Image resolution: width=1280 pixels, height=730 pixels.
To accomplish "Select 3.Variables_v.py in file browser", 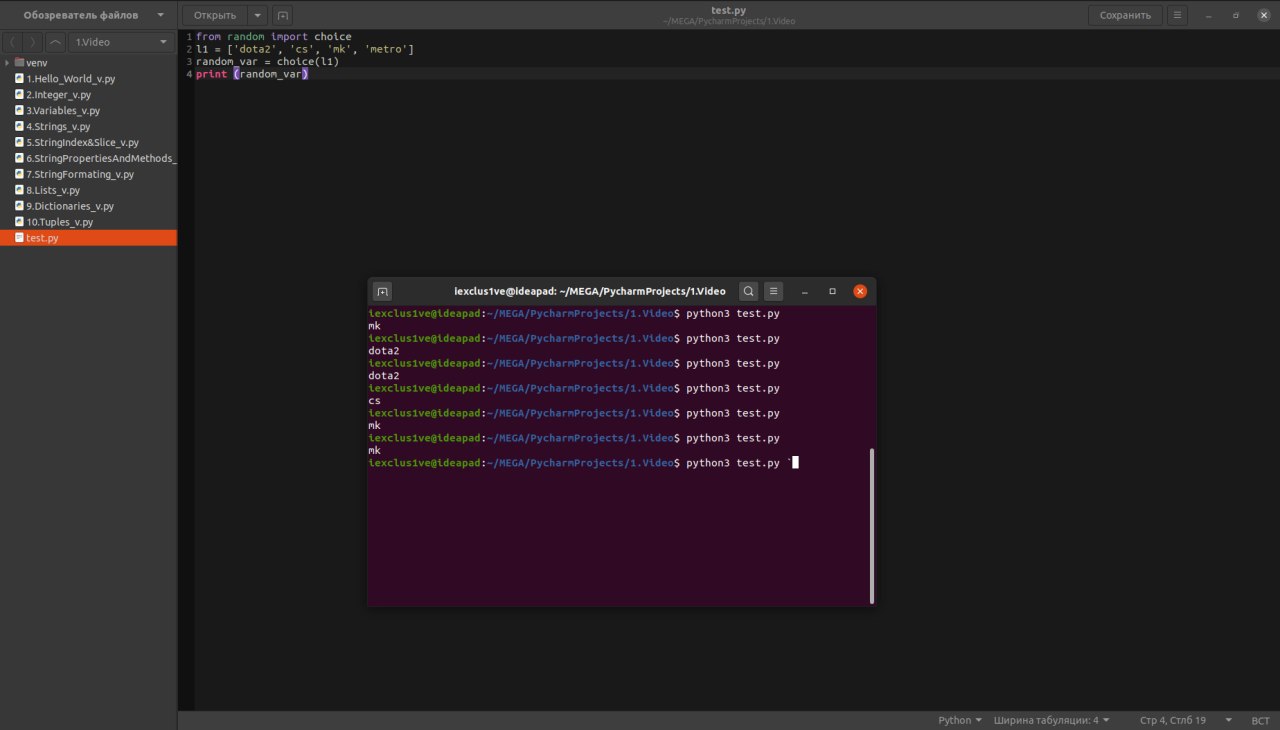I will (x=63, y=111).
